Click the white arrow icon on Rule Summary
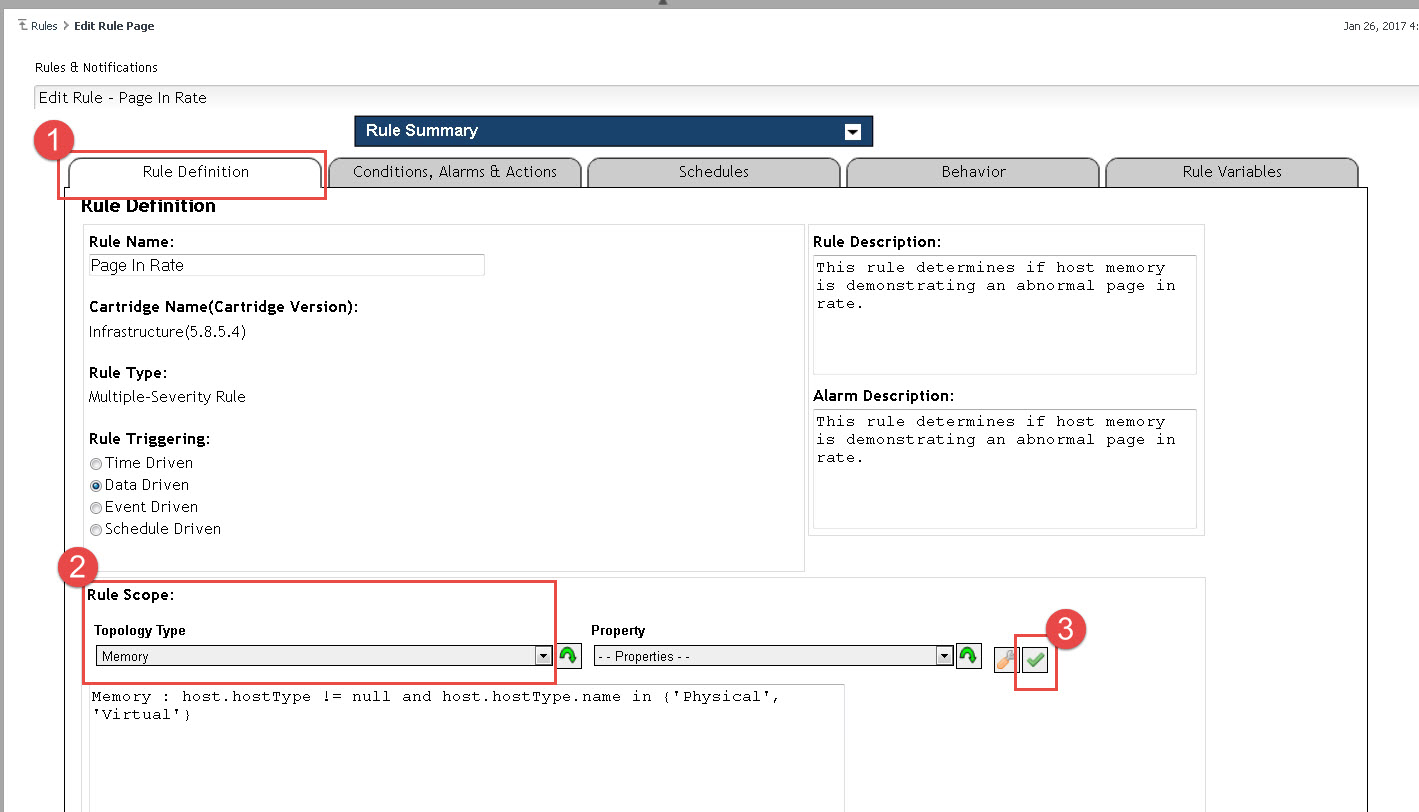 pyautogui.click(x=852, y=132)
